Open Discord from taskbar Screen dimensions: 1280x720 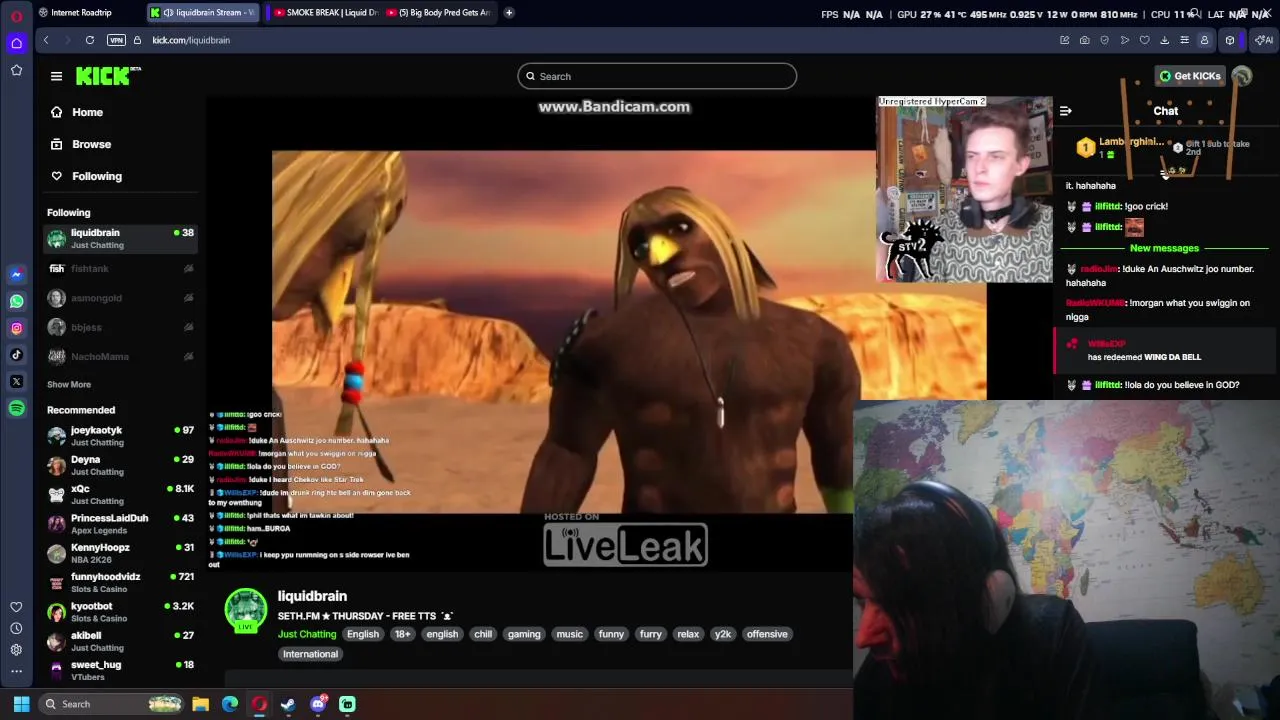pos(318,704)
